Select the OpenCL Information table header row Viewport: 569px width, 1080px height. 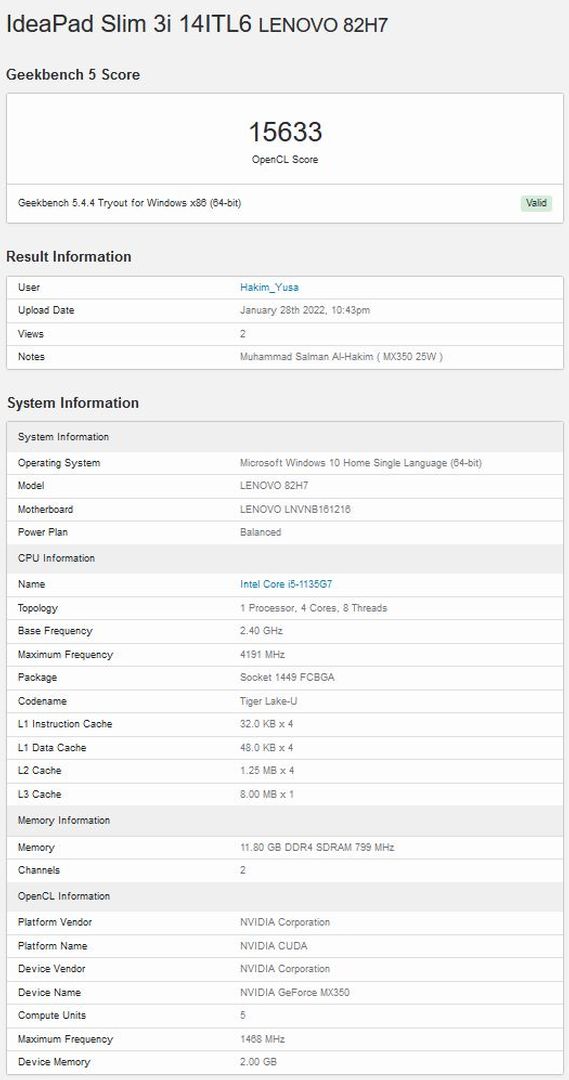click(x=284, y=896)
